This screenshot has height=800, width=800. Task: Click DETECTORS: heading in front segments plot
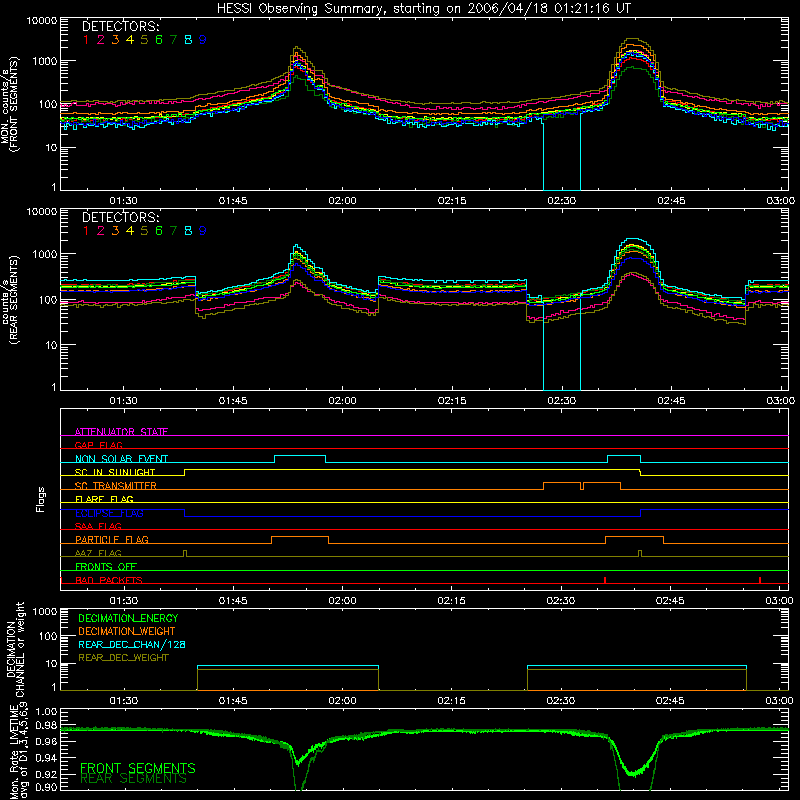coord(121,26)
